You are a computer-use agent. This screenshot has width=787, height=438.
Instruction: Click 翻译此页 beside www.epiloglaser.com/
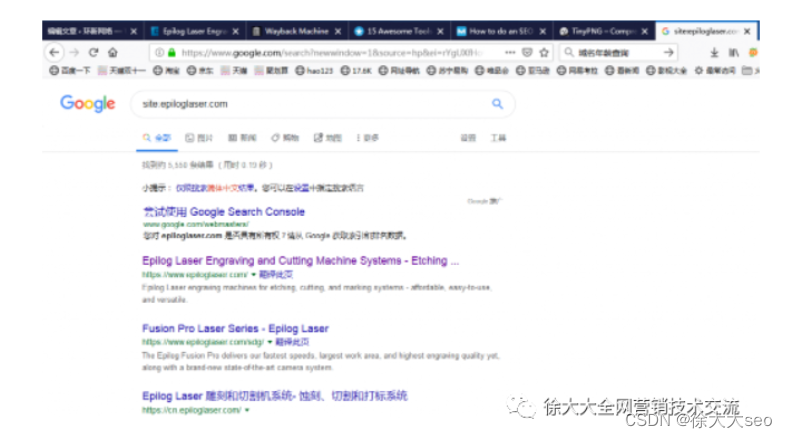click(x=276, y=274)
